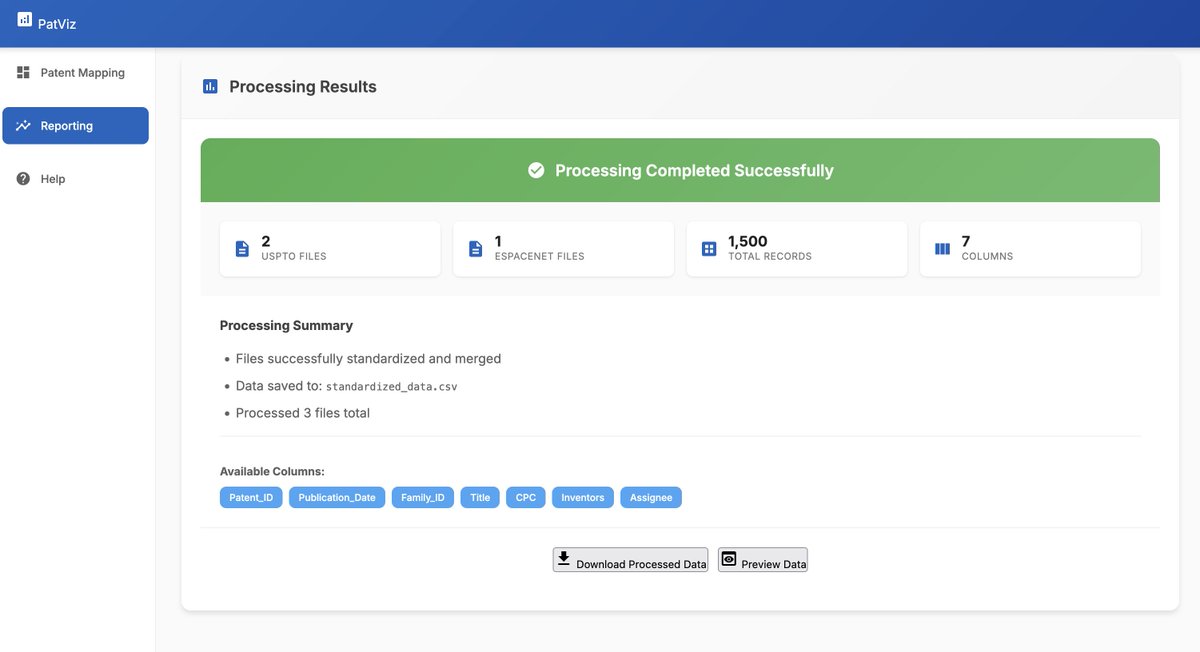Click the Patent Mapping grid icon
The height and width of the screenshot is (652, 1200).
[x=23, y=72]
